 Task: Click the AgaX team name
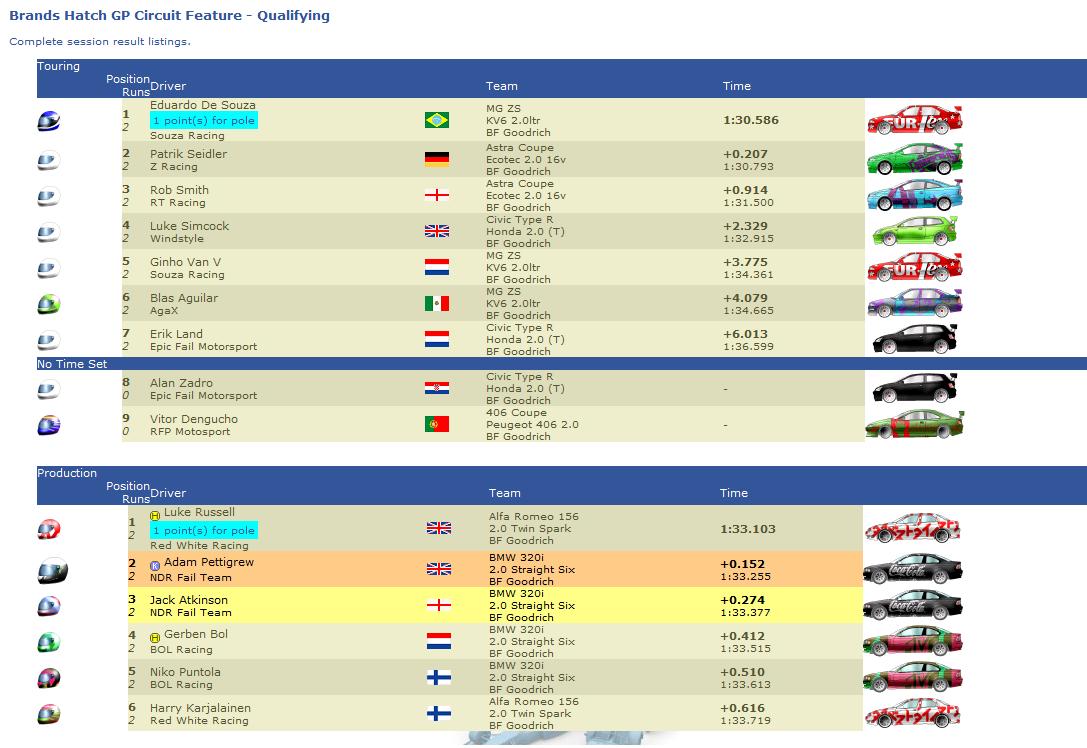point(164,311)
